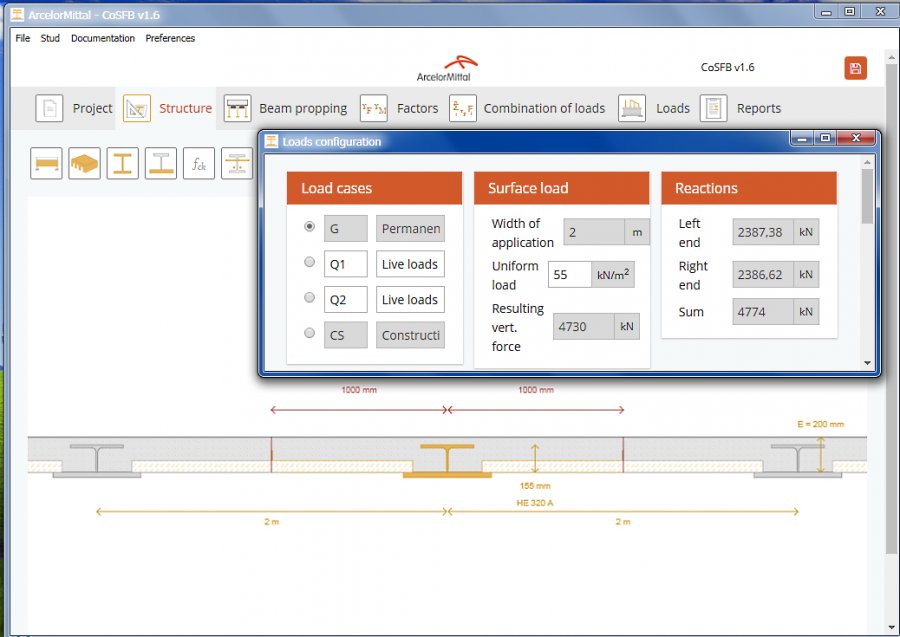Open the Factors icon
The width and height of the screenshot is (900, 637).
[374, 108]
